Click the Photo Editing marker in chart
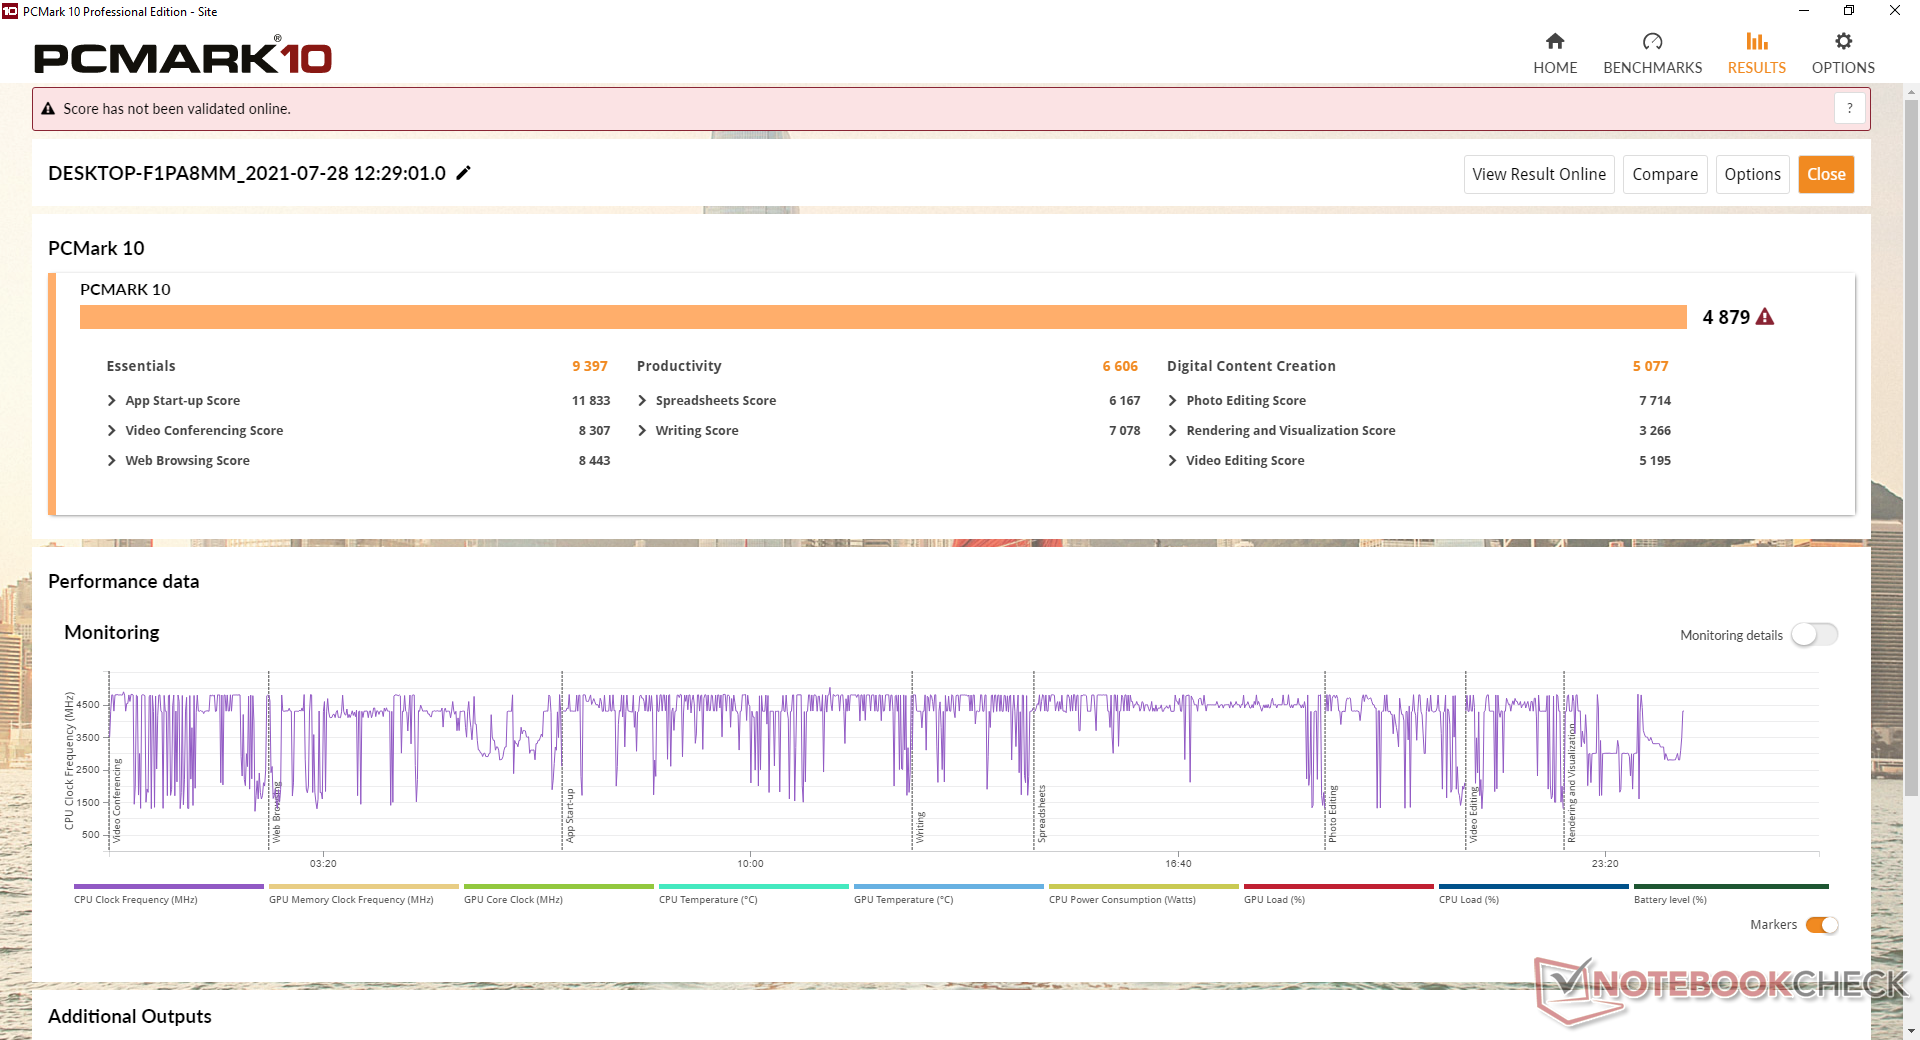1920x1040 pixels. 1332,814
